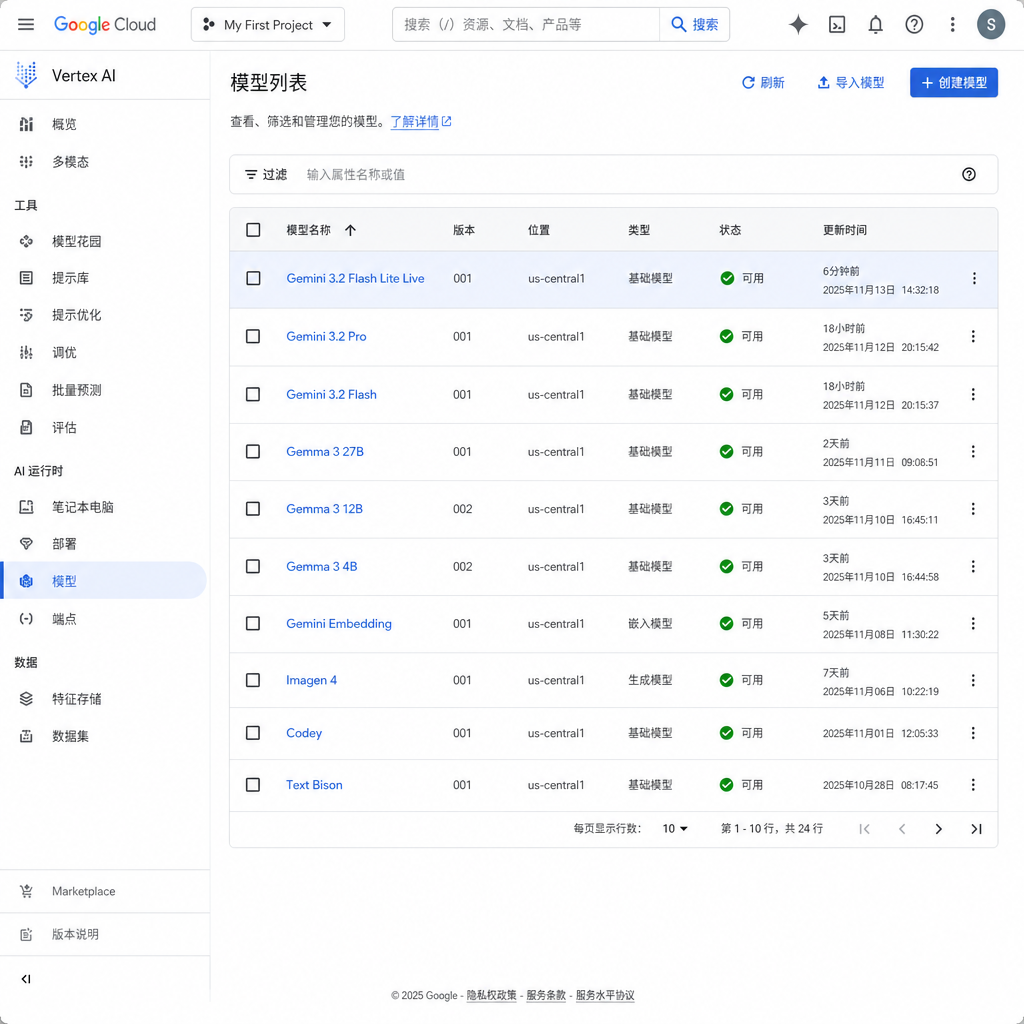Image resolution: width=1024 pixels, height=1024 pixels.
Task: Toggle select-all checkbox in table header
Action: [x=253, y=230]
